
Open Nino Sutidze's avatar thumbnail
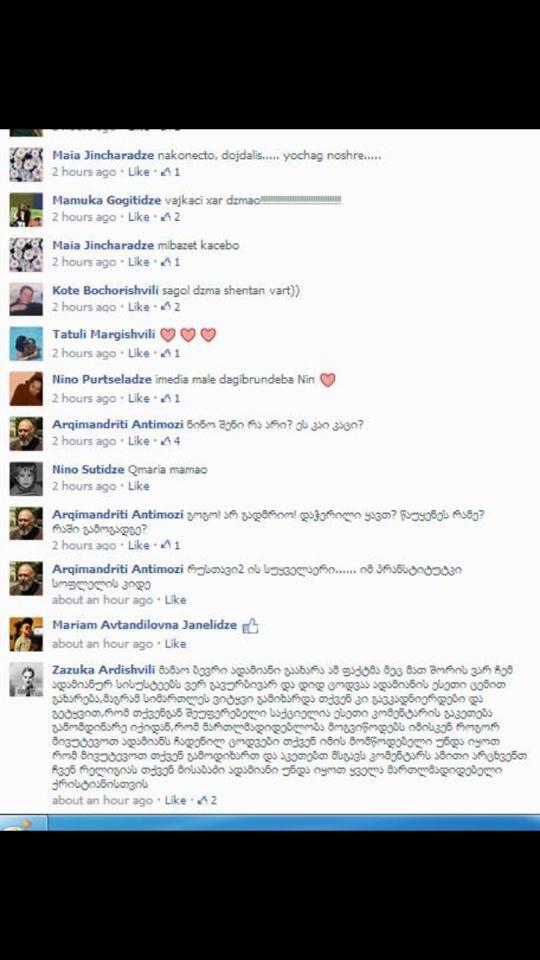pos(26,479)
